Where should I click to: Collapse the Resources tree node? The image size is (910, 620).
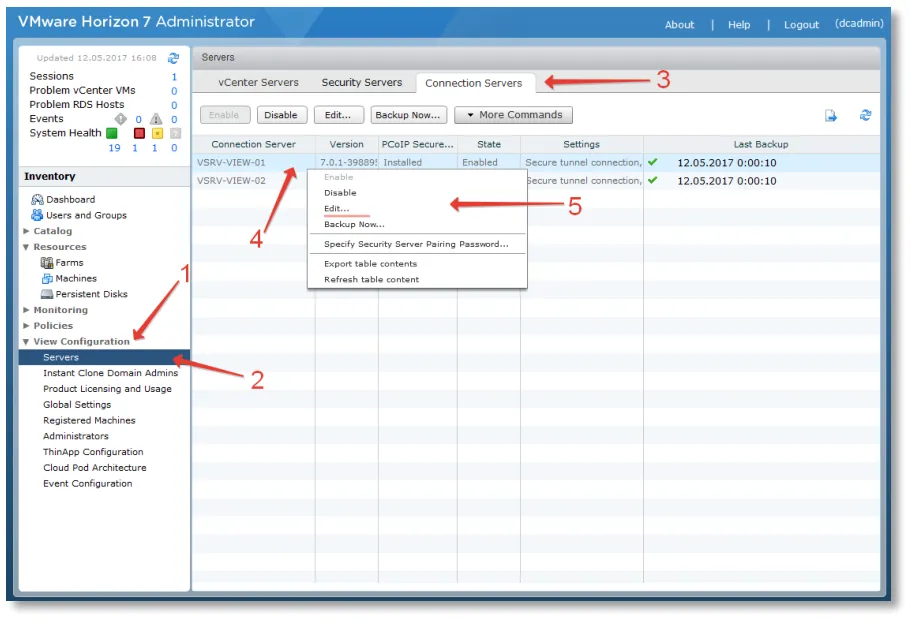26,247
